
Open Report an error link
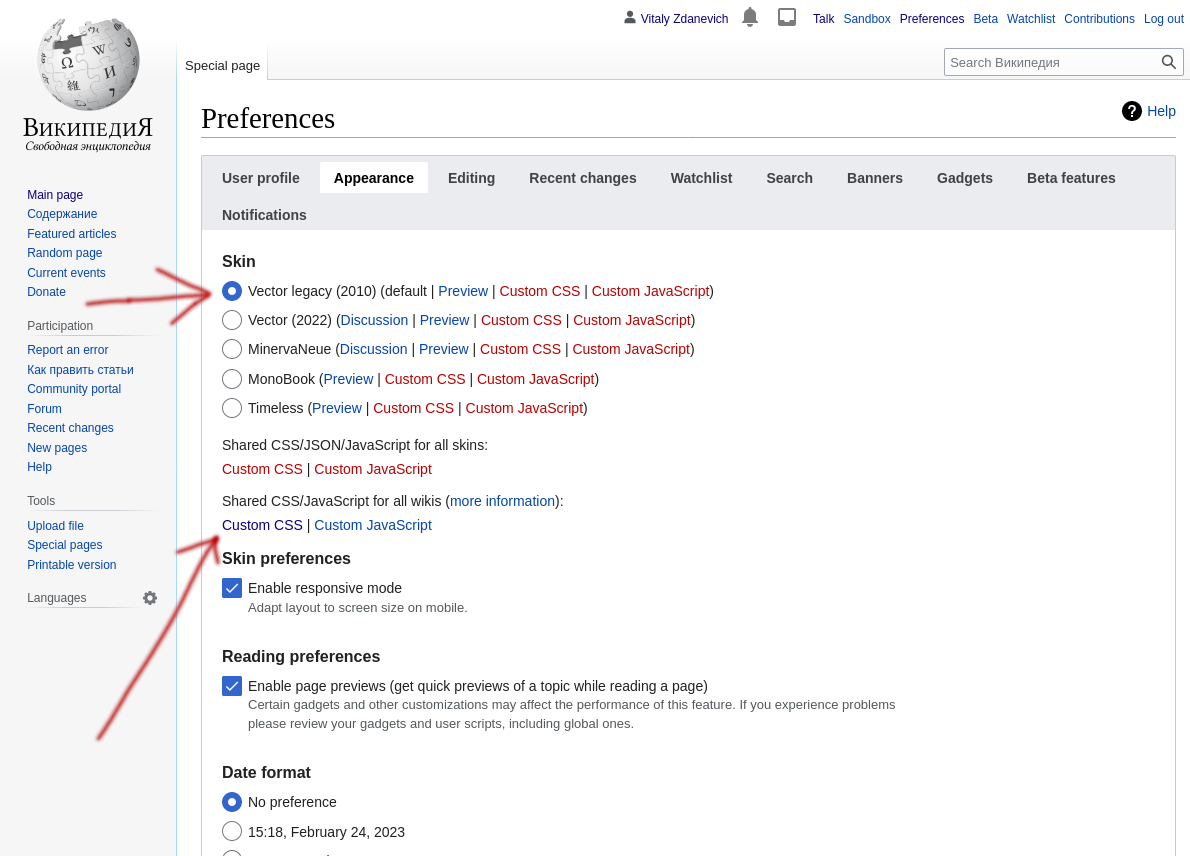pyautogui.click(x=68, y=350)
